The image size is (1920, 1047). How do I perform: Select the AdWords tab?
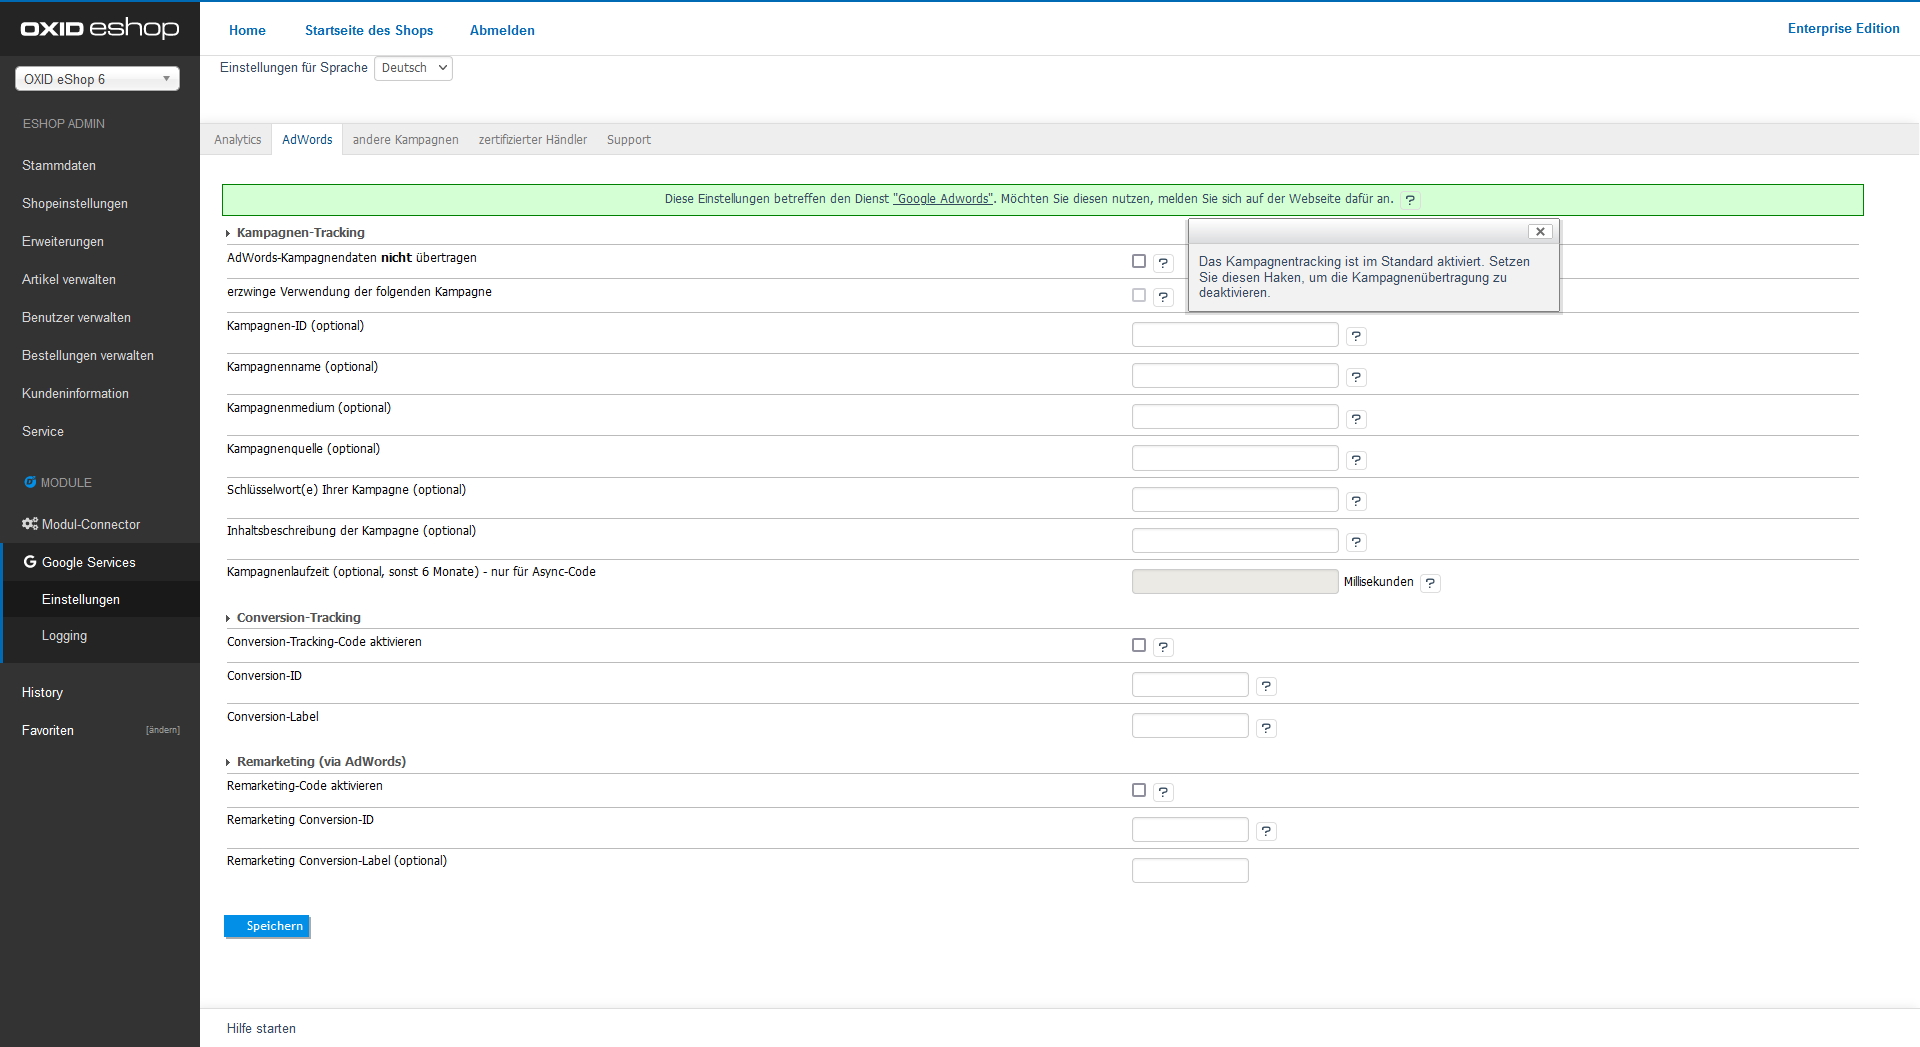pyautogui.click(x=307, y=140)
